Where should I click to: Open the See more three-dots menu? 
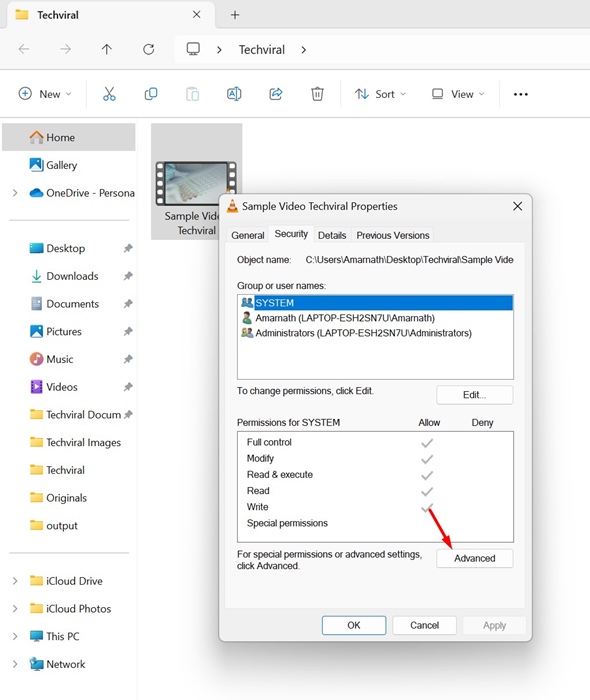(x=520, y=94)
